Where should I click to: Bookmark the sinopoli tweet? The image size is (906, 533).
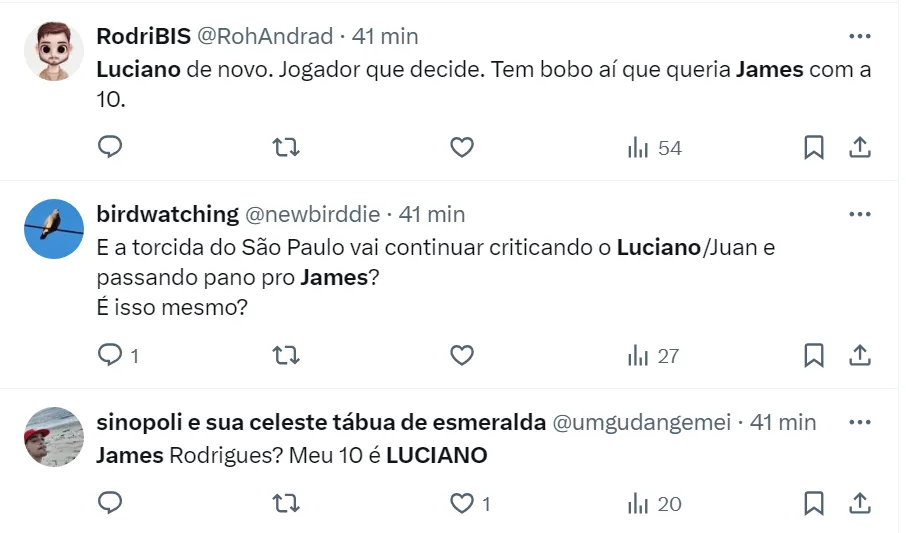click(814, 503)
